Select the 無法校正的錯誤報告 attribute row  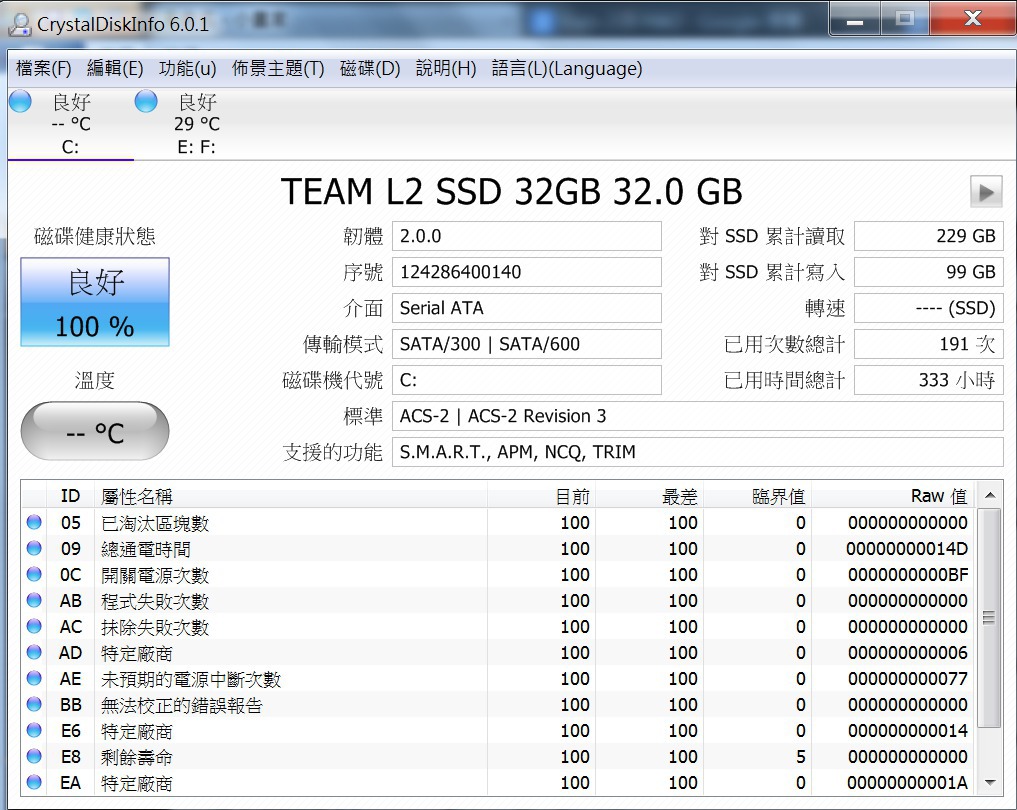(x=498, y=704)
